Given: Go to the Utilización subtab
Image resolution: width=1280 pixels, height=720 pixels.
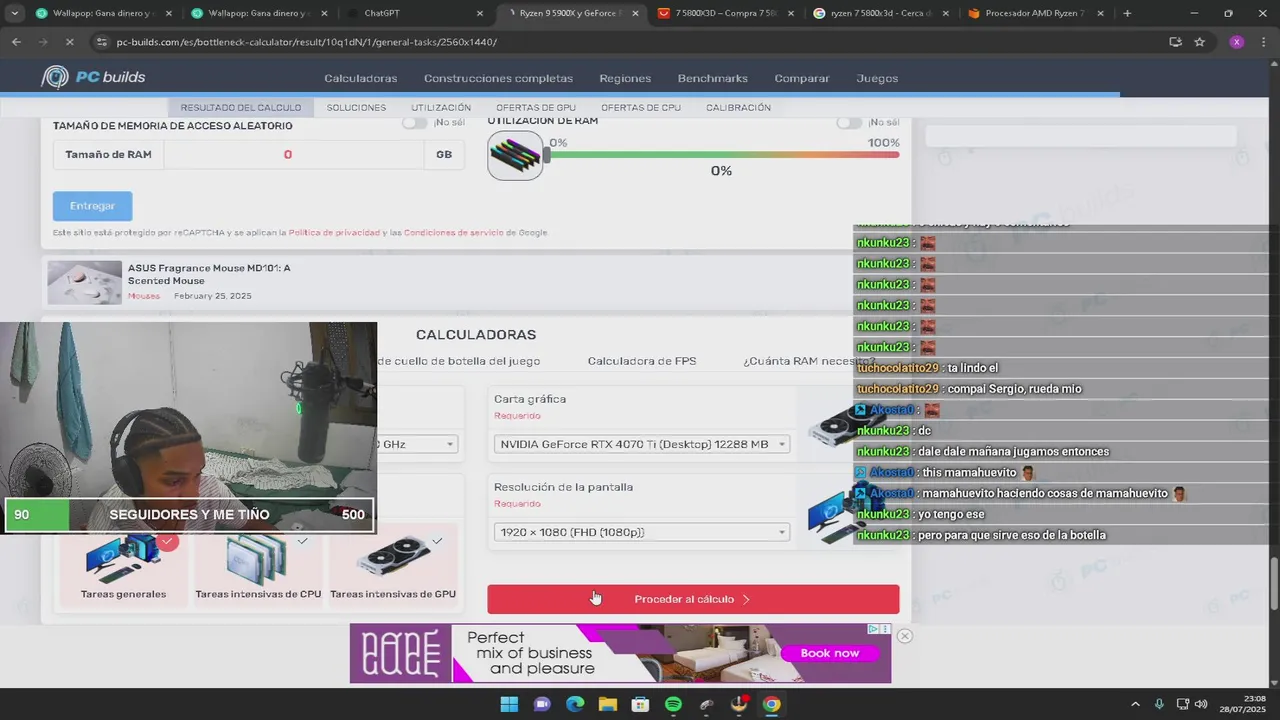Looking at the screenshot, I should point(441,107).
